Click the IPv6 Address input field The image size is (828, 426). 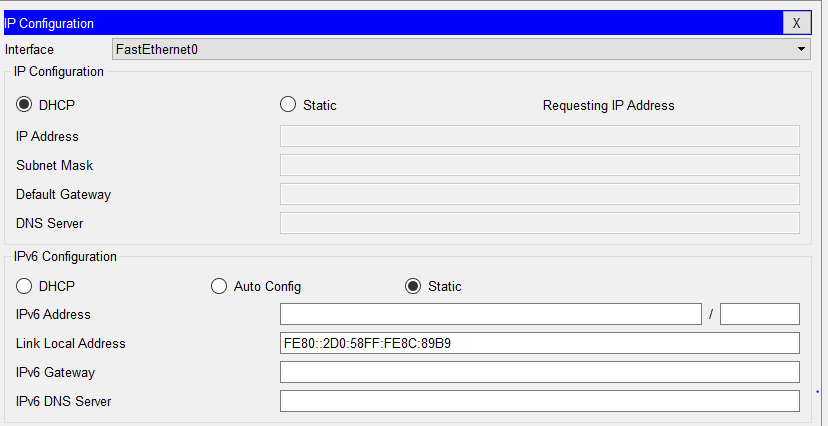tap(491, 314)
